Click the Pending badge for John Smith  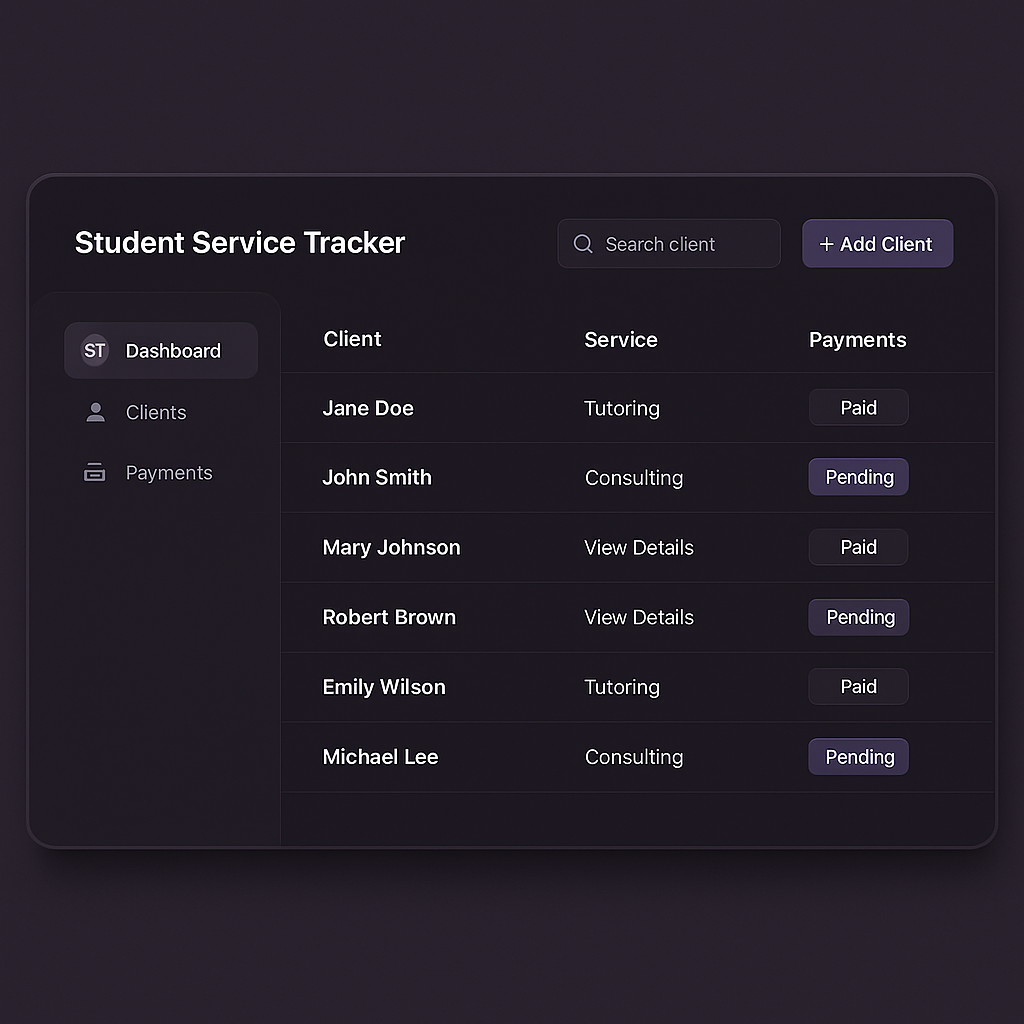[858, 477]
